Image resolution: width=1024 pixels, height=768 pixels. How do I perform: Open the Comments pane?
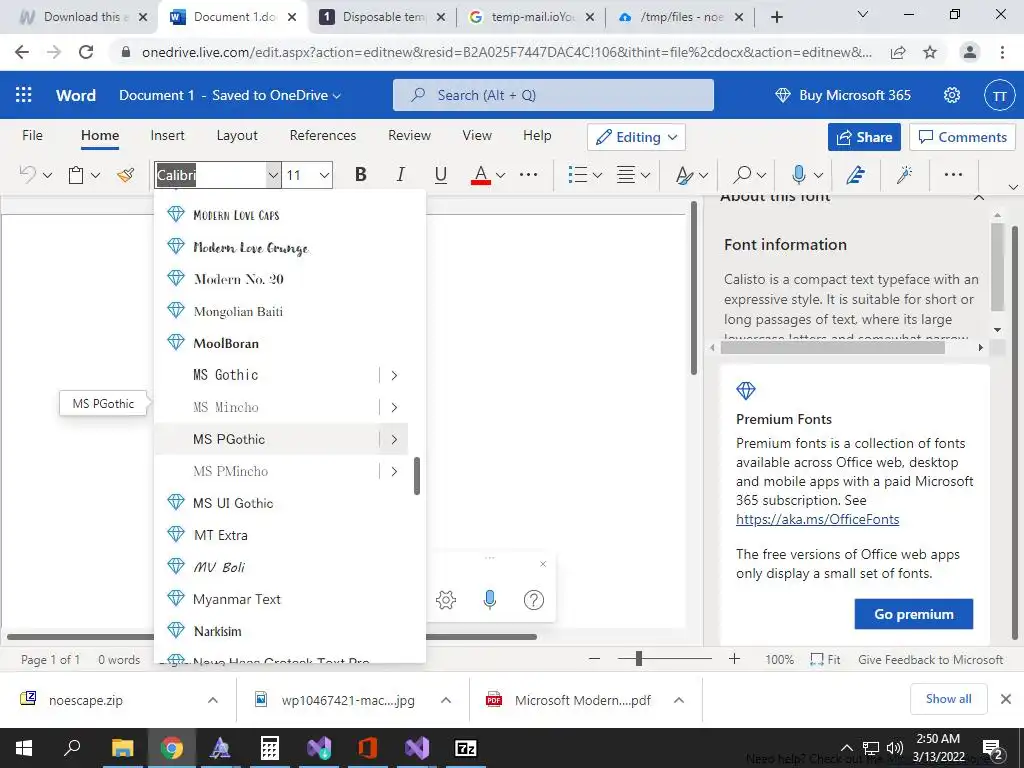coord(963,137)
